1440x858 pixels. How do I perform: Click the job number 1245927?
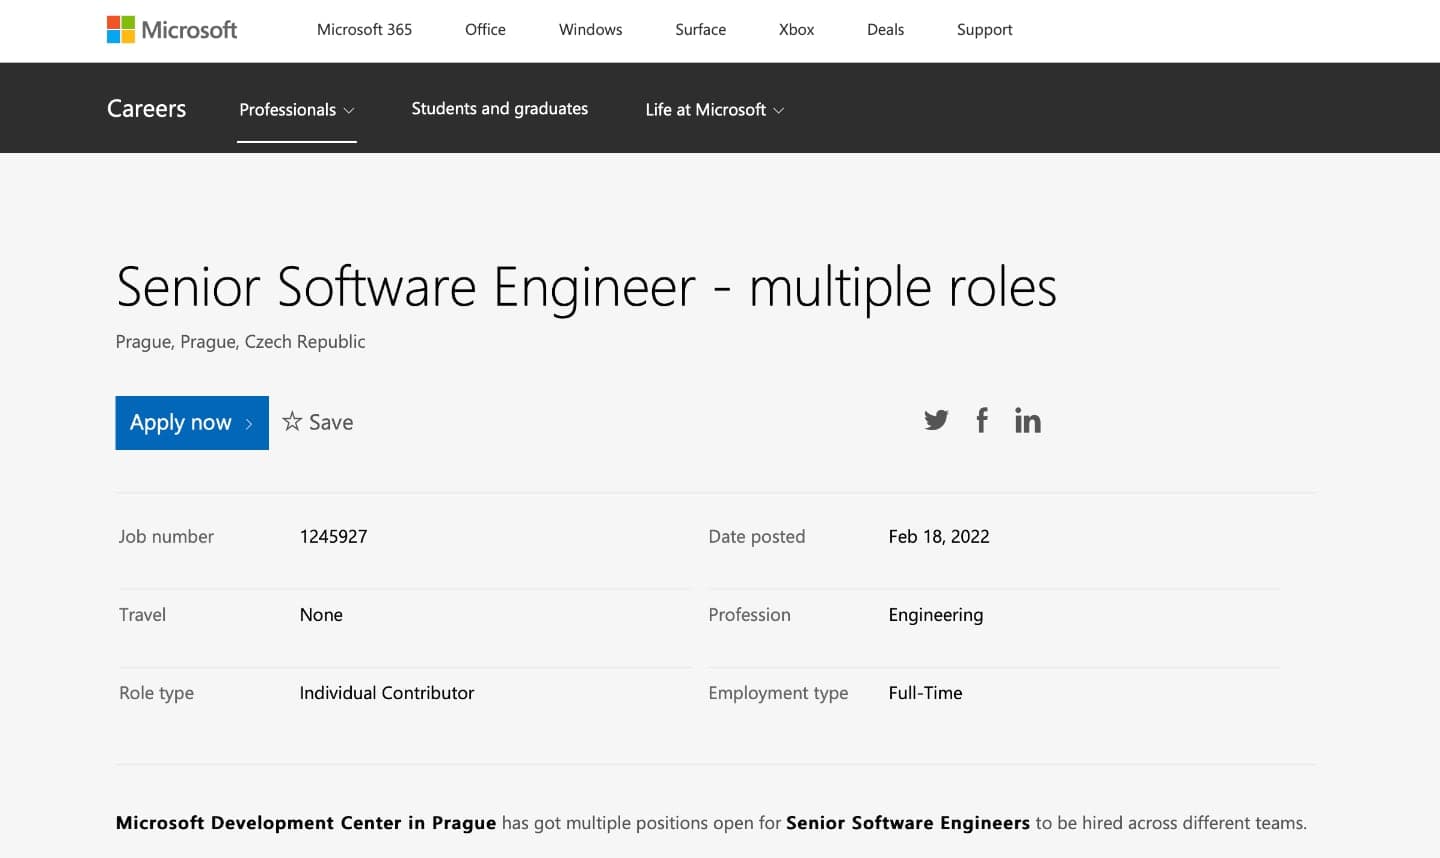[x=333, y=536]
